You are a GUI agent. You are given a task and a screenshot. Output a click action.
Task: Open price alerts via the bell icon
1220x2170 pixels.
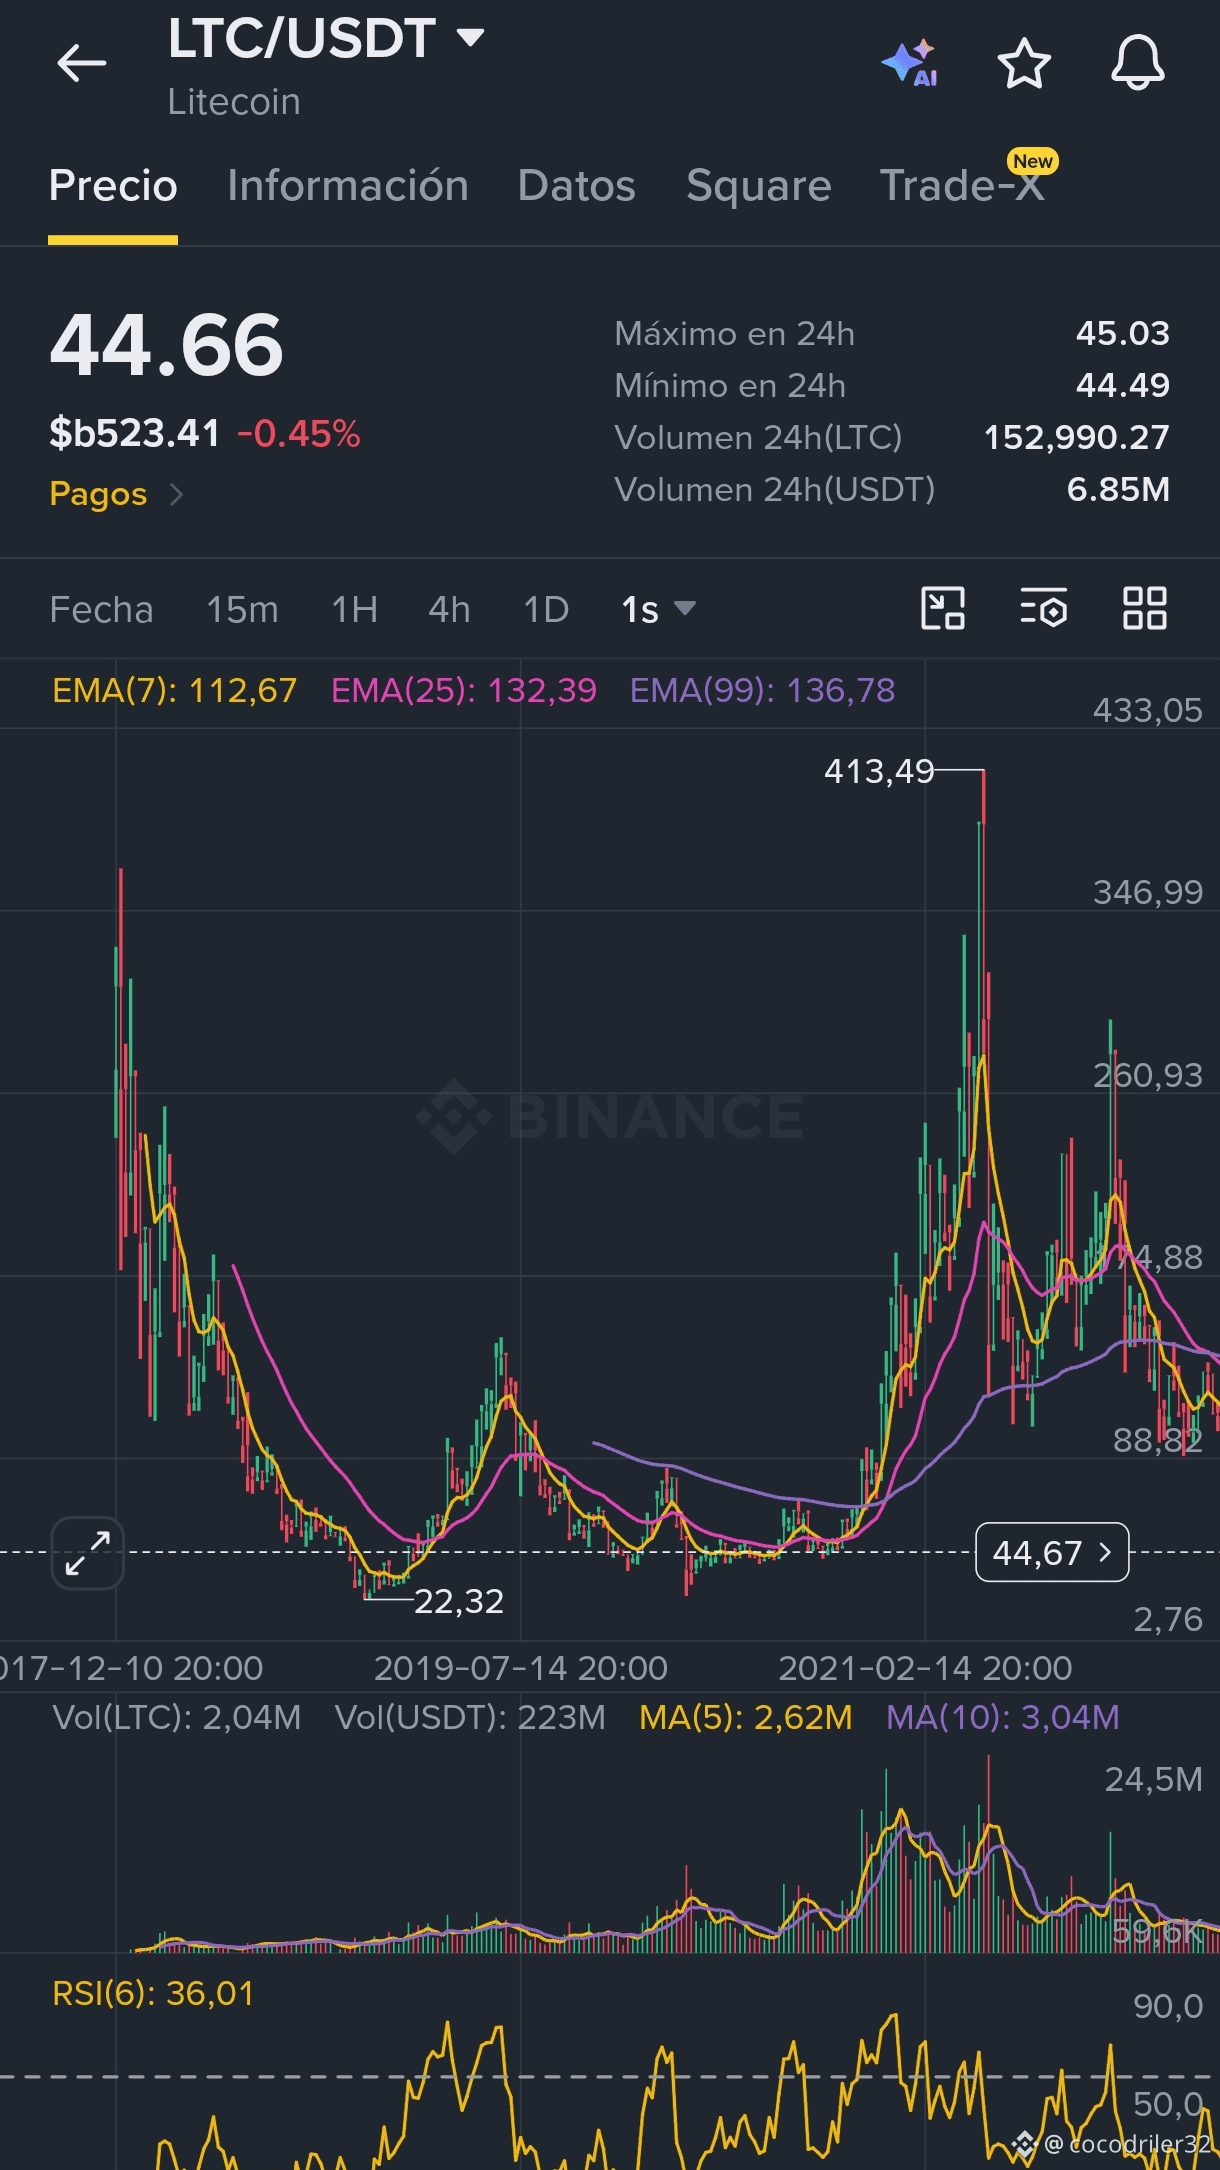pyautogui.click(x=1138, y=63)
